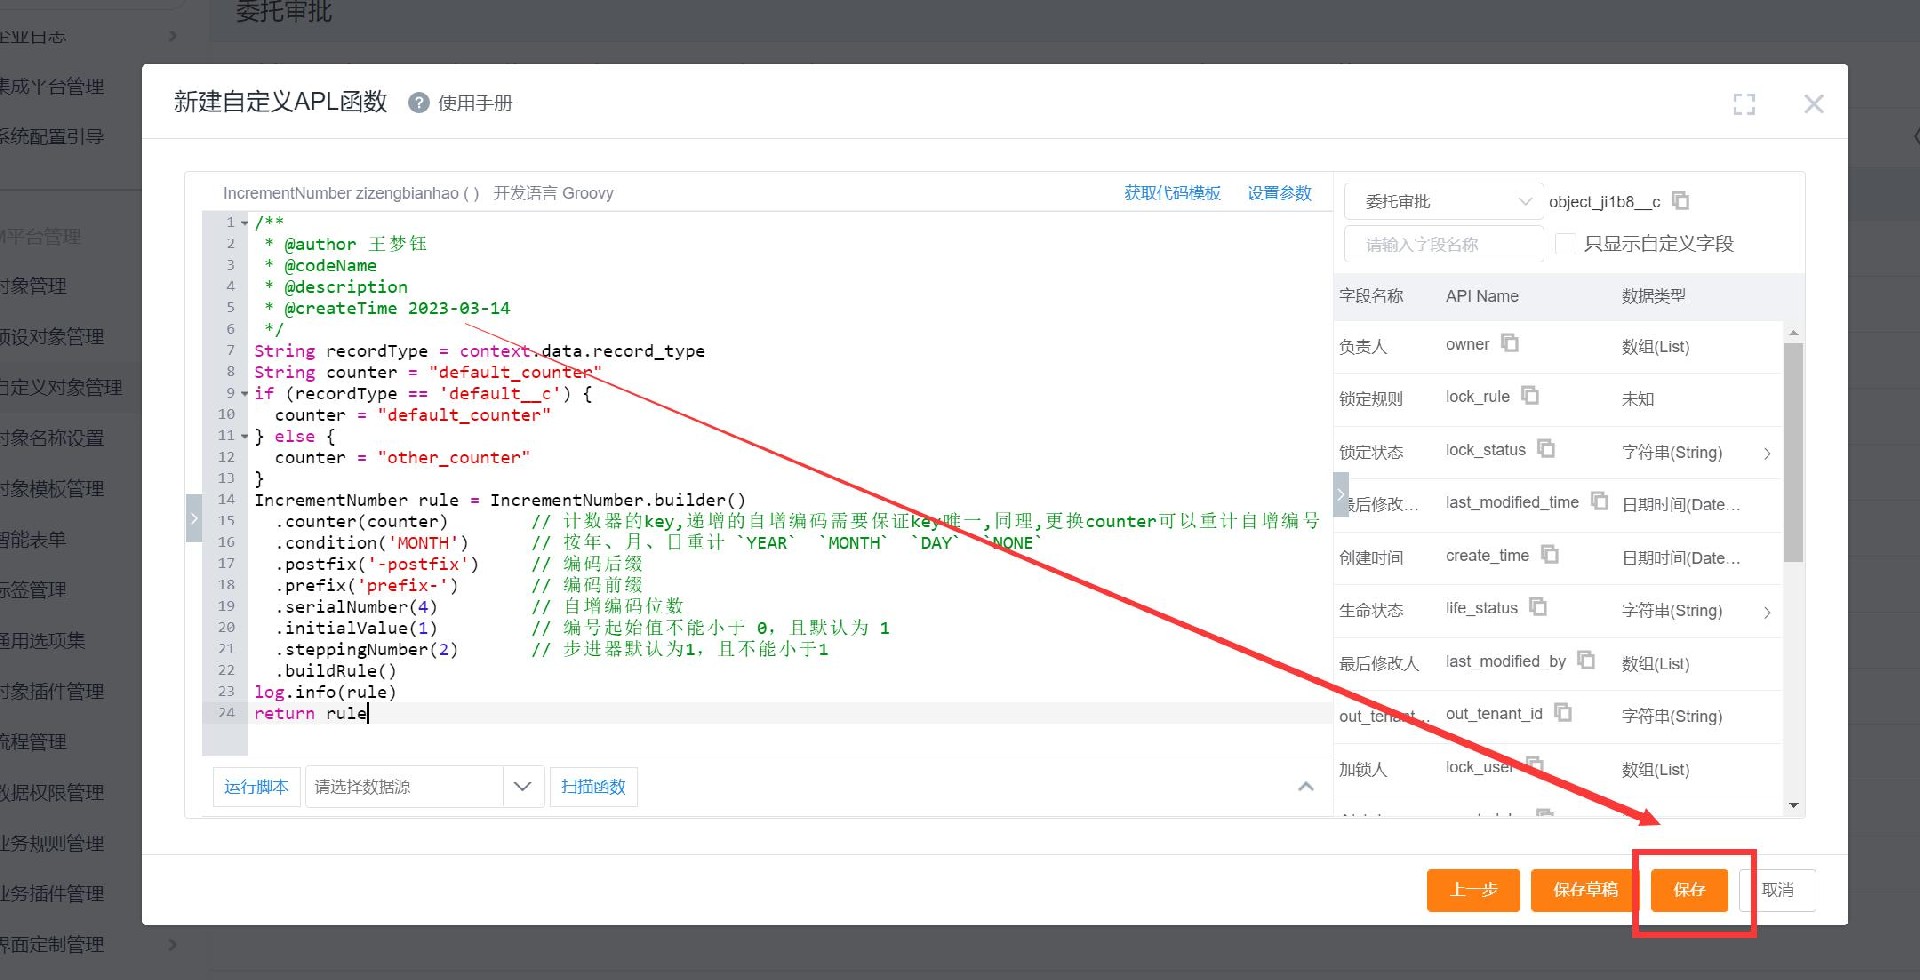This screenshot has width=1920, height=980.
Task: Open 标签管理 in the sidebar
Action: coord(33,590)
